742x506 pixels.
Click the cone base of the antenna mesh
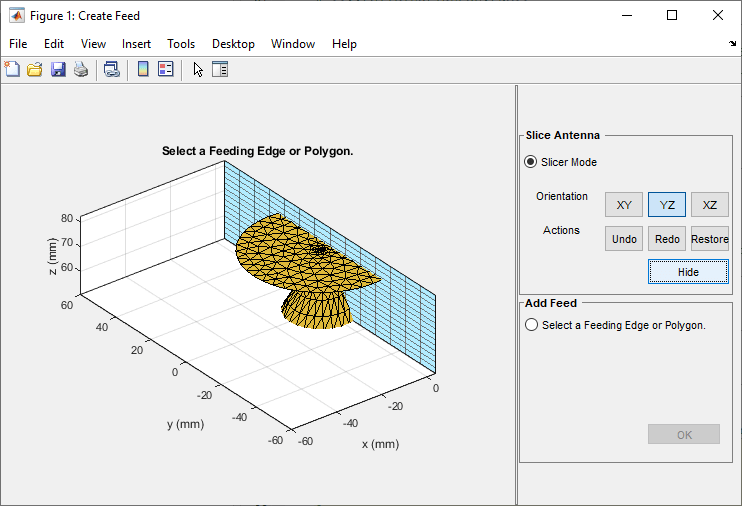(x=316, y=310)
